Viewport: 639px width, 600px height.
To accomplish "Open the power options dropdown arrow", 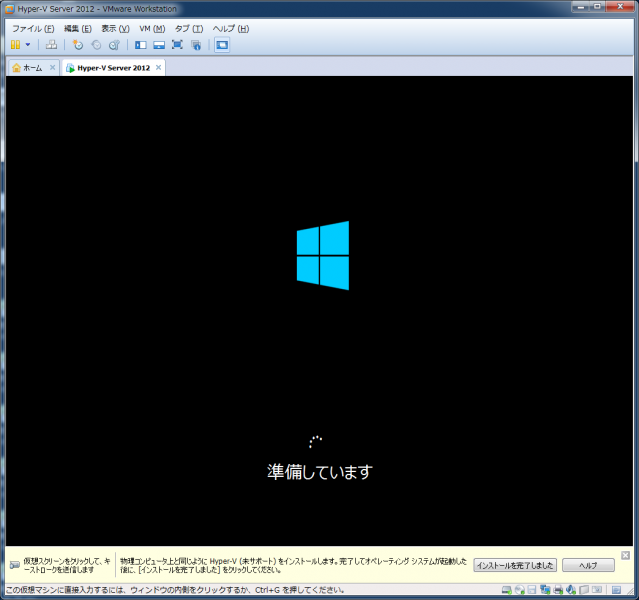I will pyautogui.click(x=28, y=44).
